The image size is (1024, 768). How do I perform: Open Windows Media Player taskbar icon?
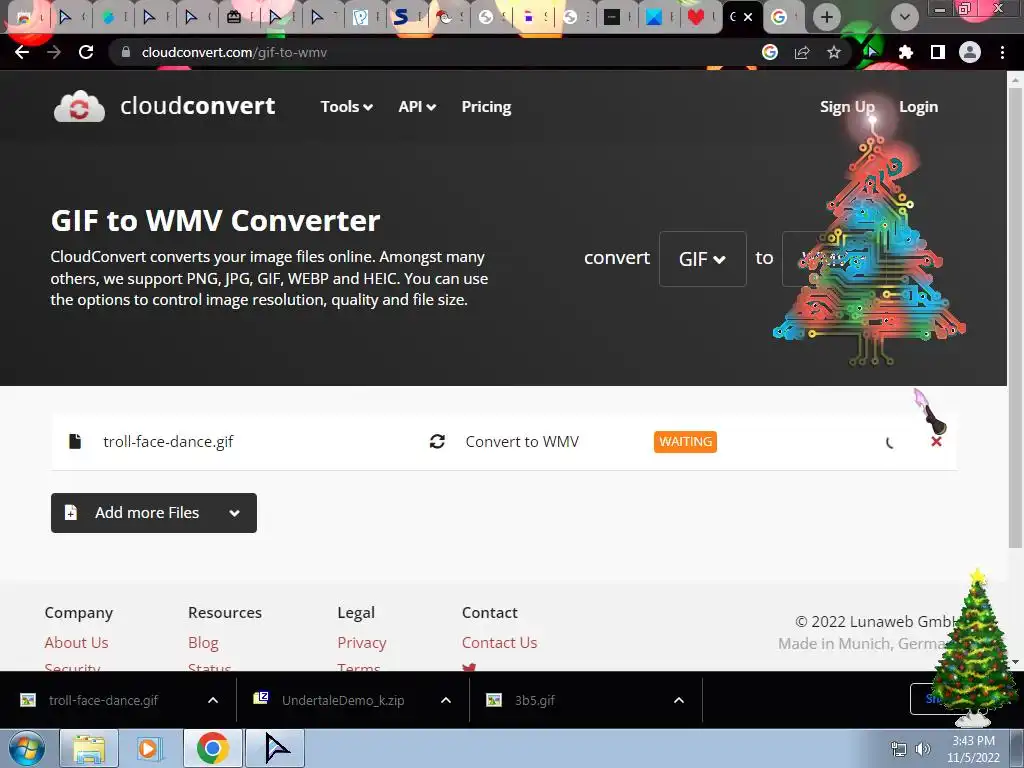click(150, 748)
